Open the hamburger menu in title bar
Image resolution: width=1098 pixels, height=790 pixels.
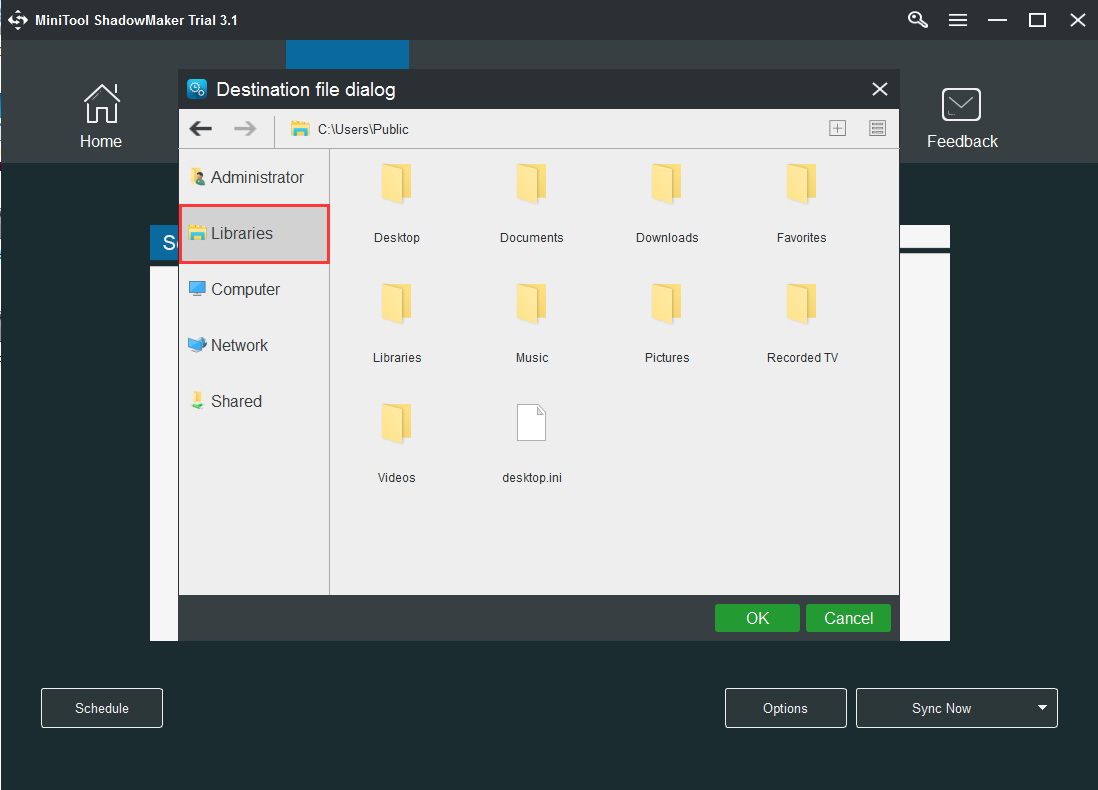pos(958,20)
